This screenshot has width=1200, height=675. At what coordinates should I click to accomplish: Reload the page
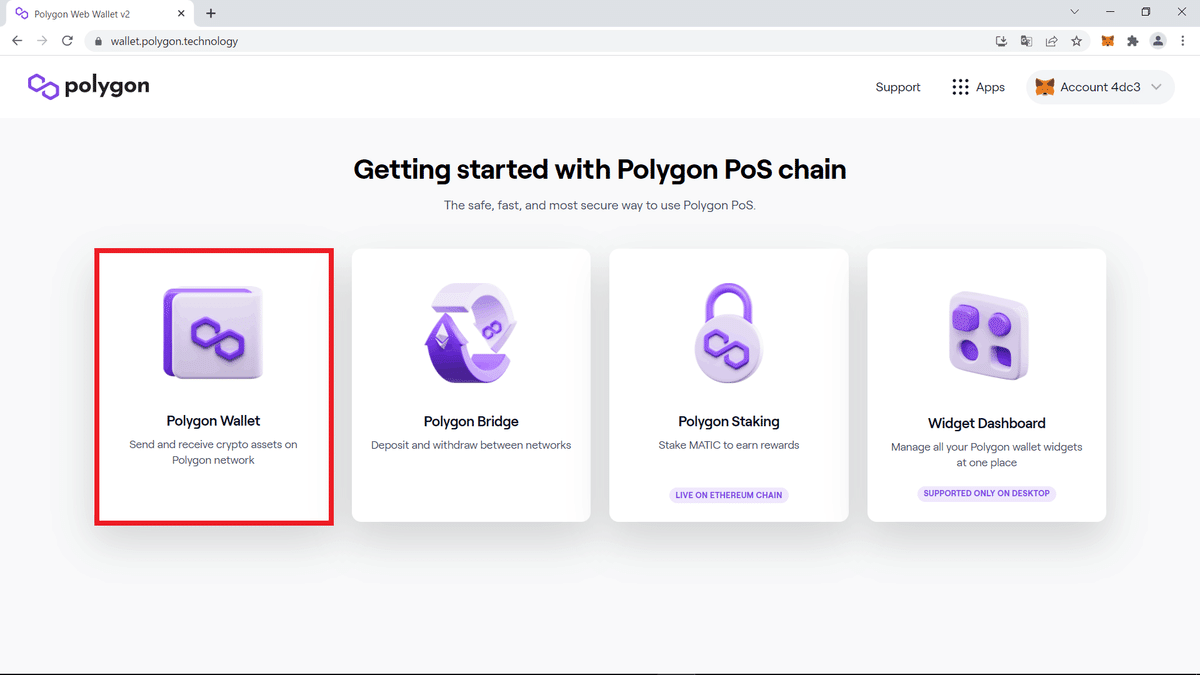67,41
